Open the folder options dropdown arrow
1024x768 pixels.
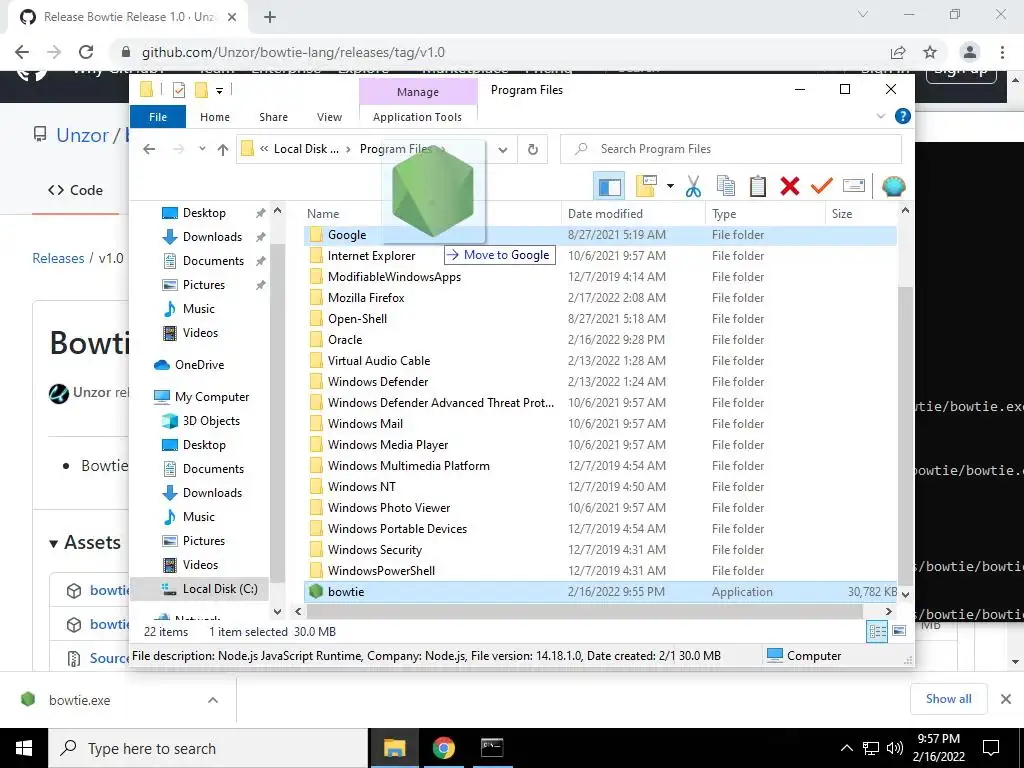[670, 187]
